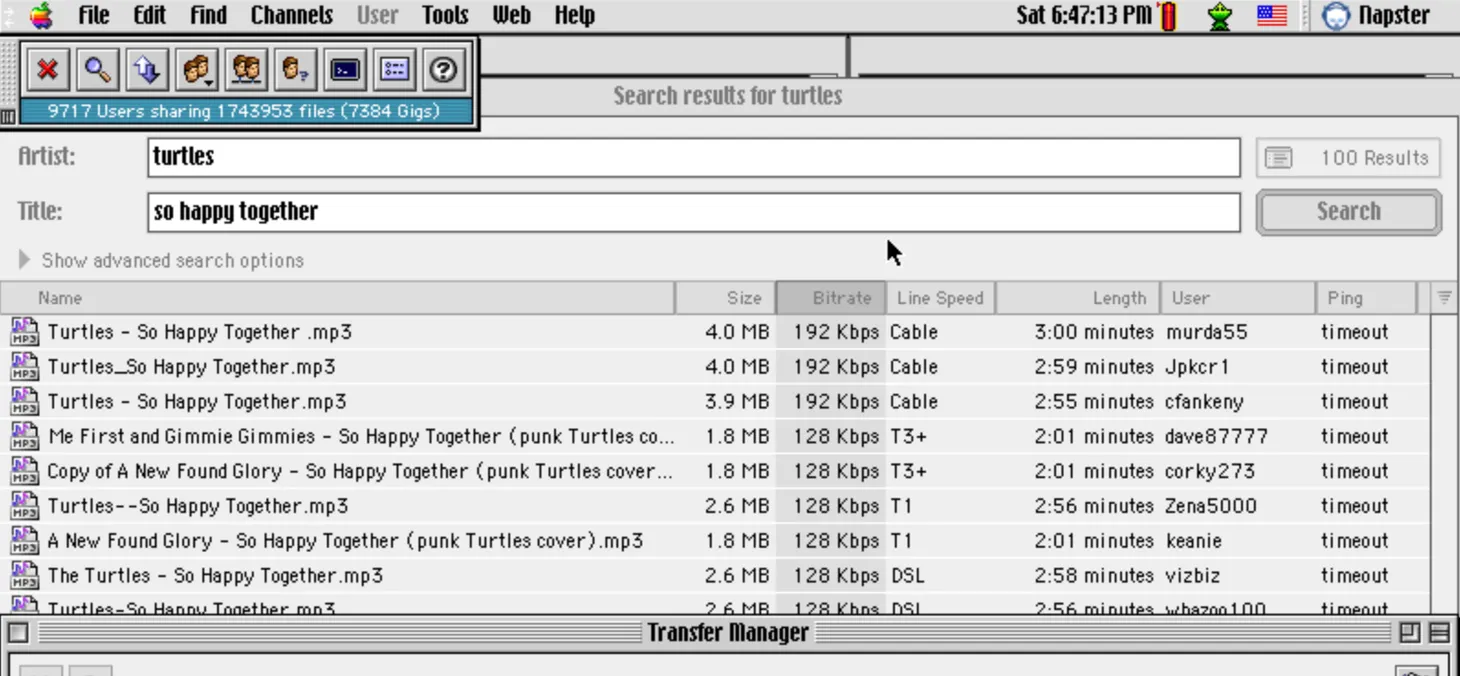Collapse Transfer Manager with windowshade box
Viewport: 1460px width, 676px height.
pos(1439,632)
